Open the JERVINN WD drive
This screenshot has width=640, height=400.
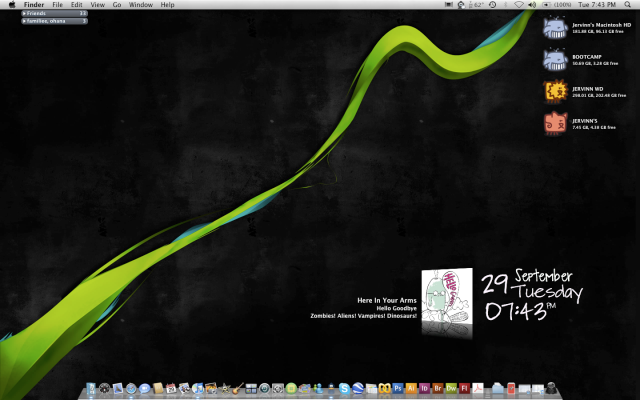coord(555,91)
